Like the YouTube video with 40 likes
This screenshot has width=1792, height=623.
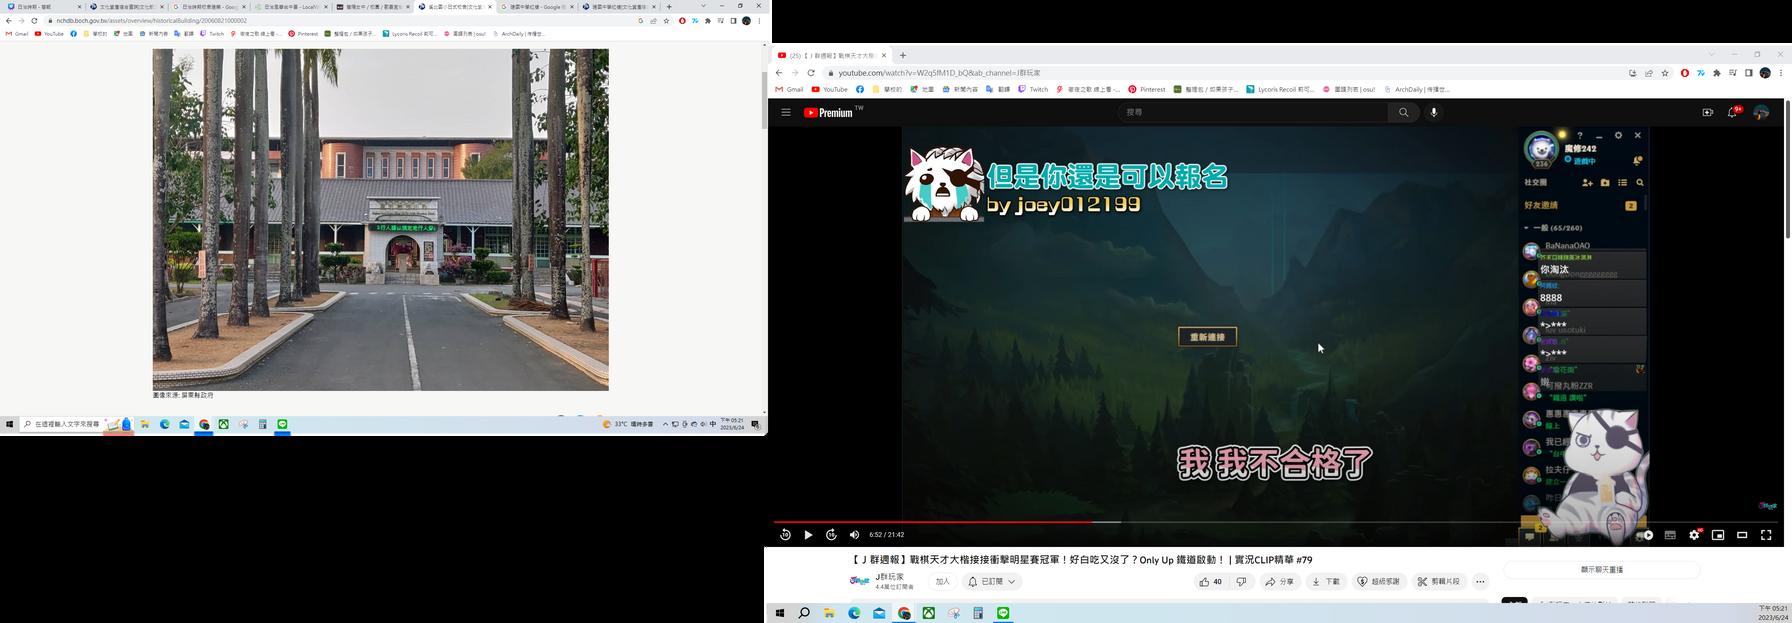click(x=1210, y=581)
